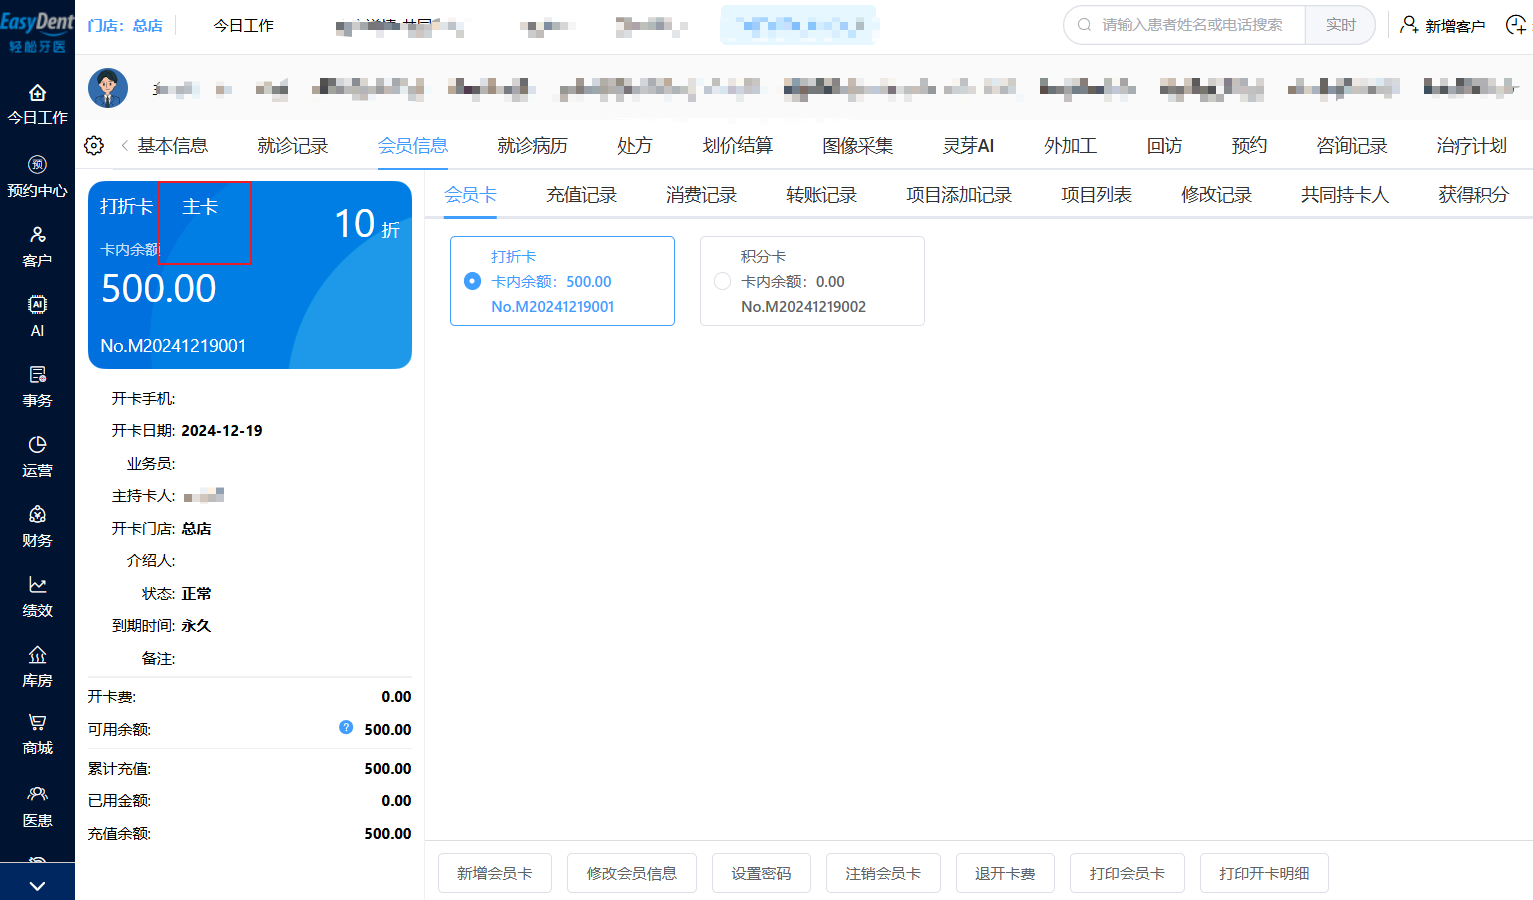Open the 今日工作 top tab

pos(243,25)
